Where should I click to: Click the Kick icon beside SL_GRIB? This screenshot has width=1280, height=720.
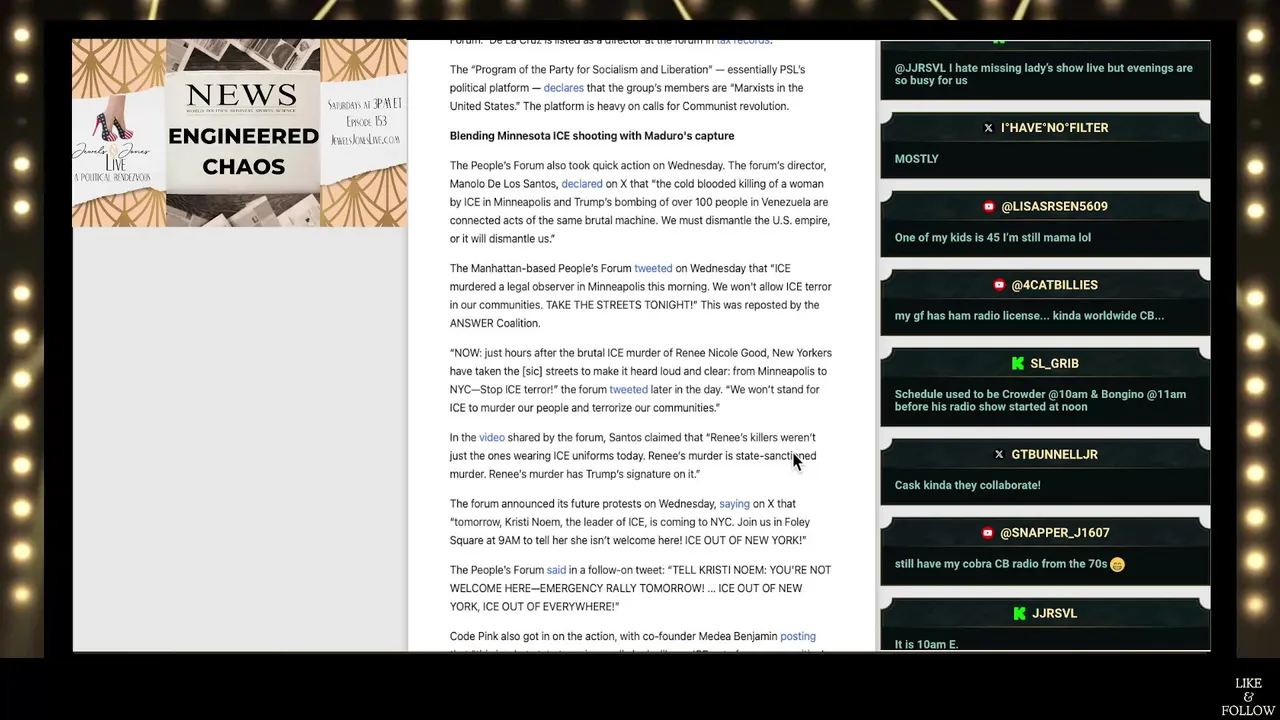1018,364
